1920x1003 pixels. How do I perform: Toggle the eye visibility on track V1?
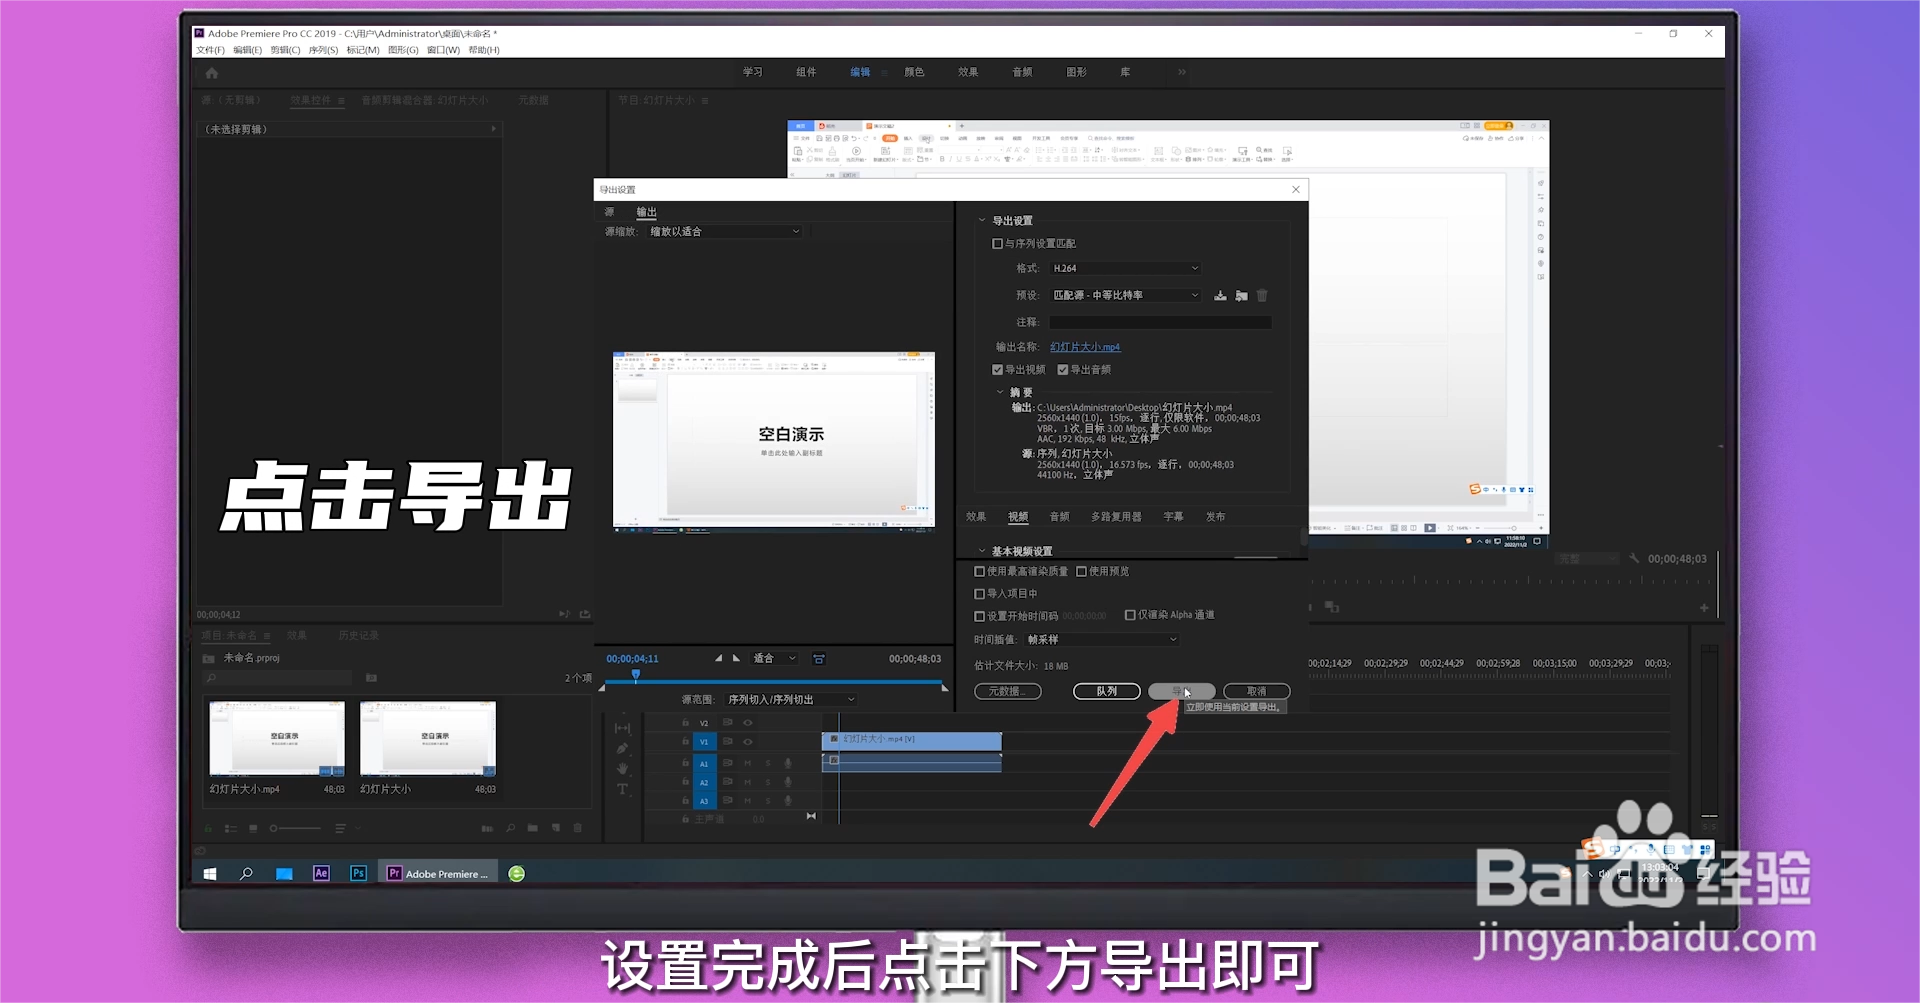coord(747,741)
